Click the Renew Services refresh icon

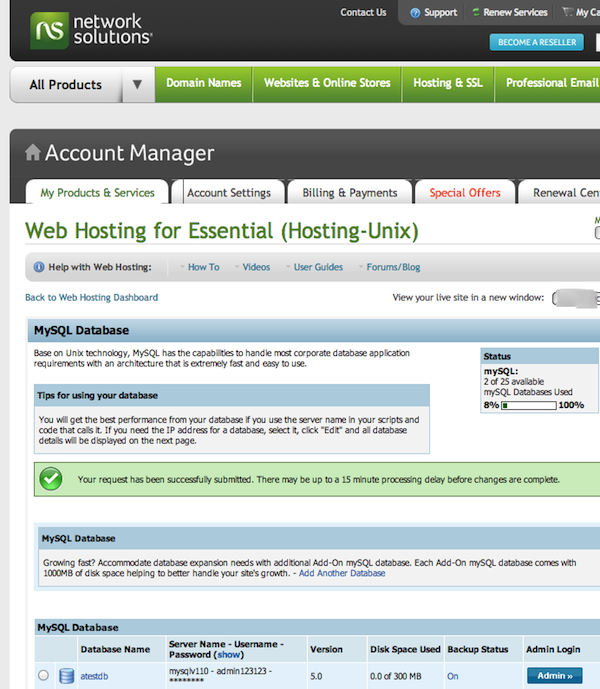pos(476,13)
